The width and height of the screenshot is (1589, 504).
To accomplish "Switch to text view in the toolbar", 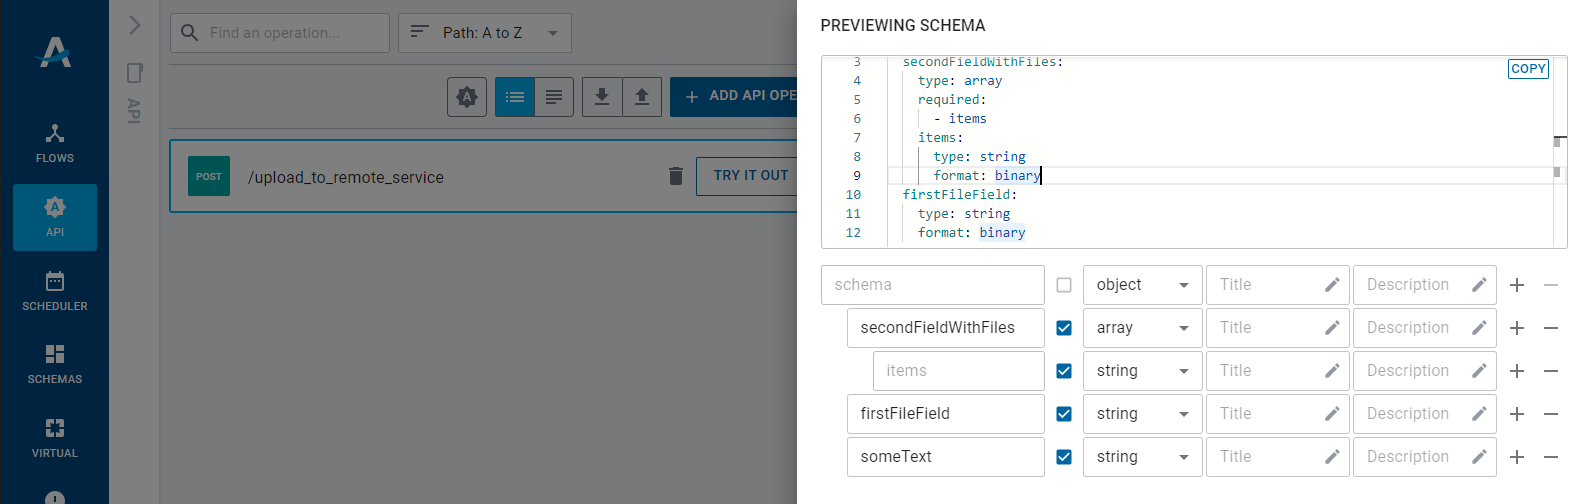I will pos(554,97).
